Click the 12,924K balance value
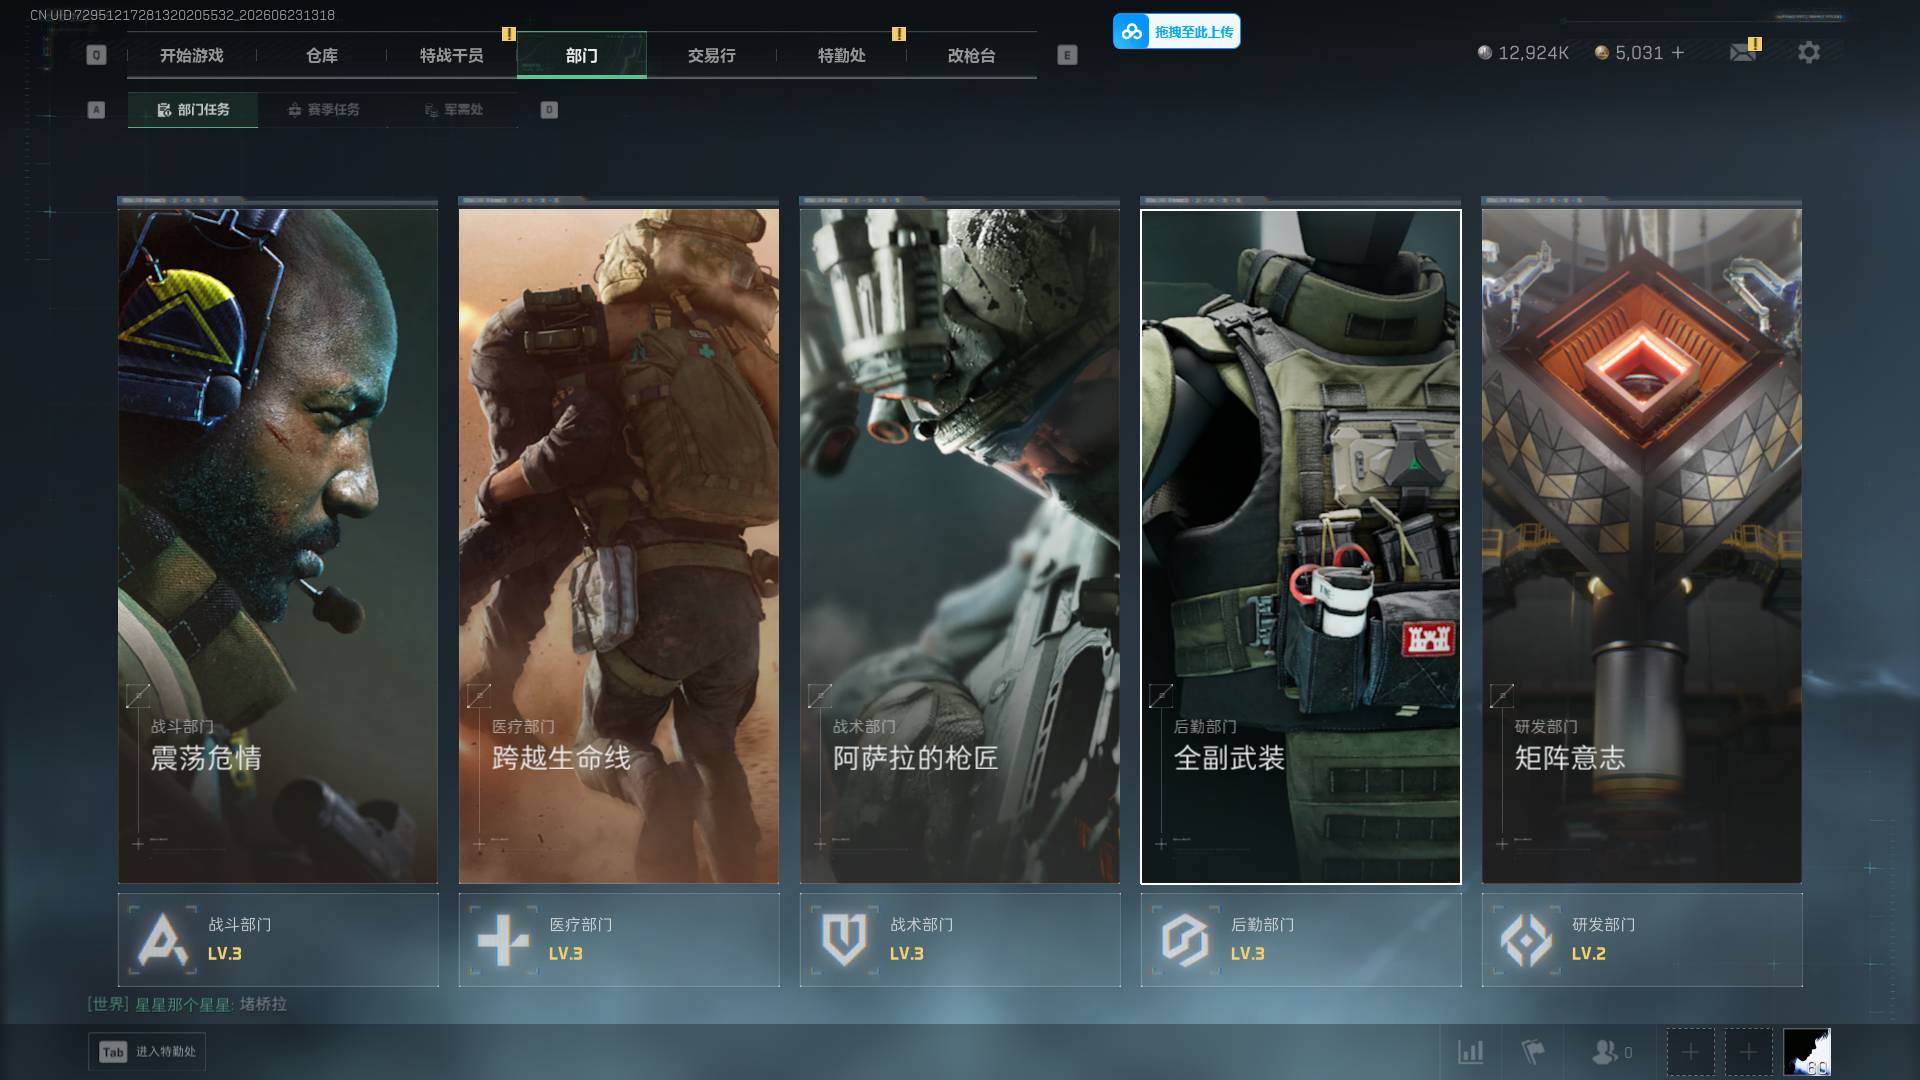Viewport: 1920px width, 1080px height. pos(1533,53)
